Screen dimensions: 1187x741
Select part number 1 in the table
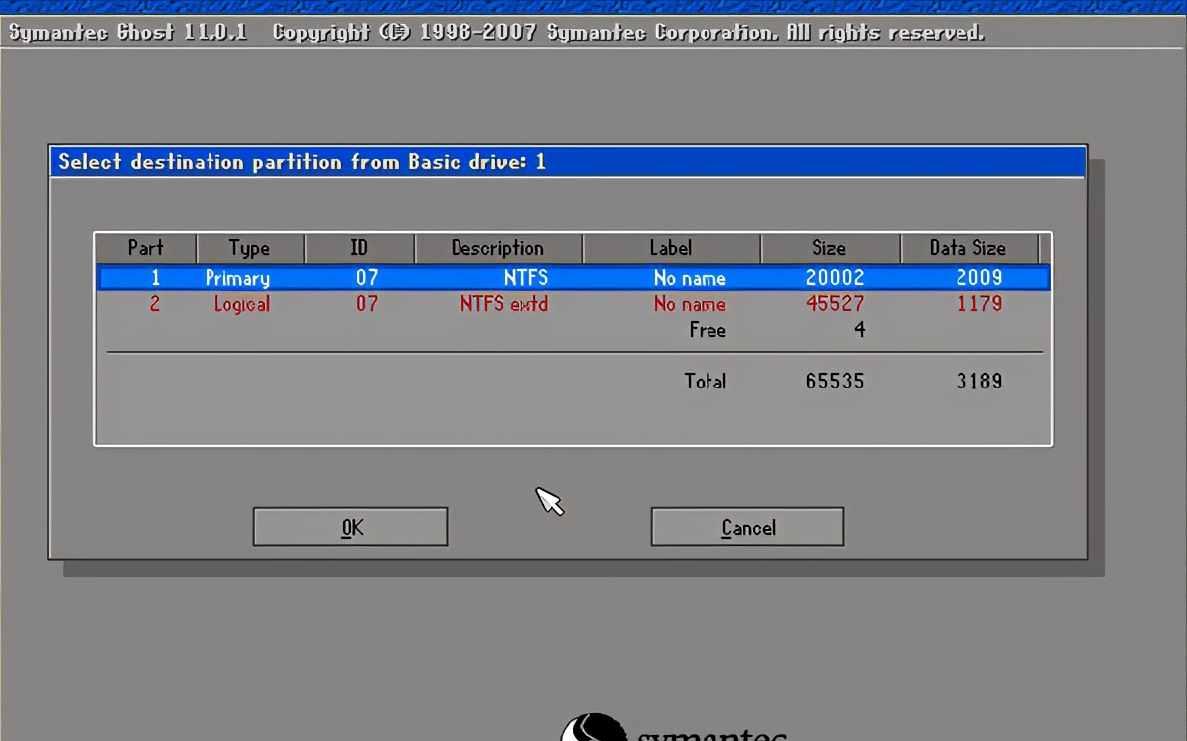tap(155, 278)
